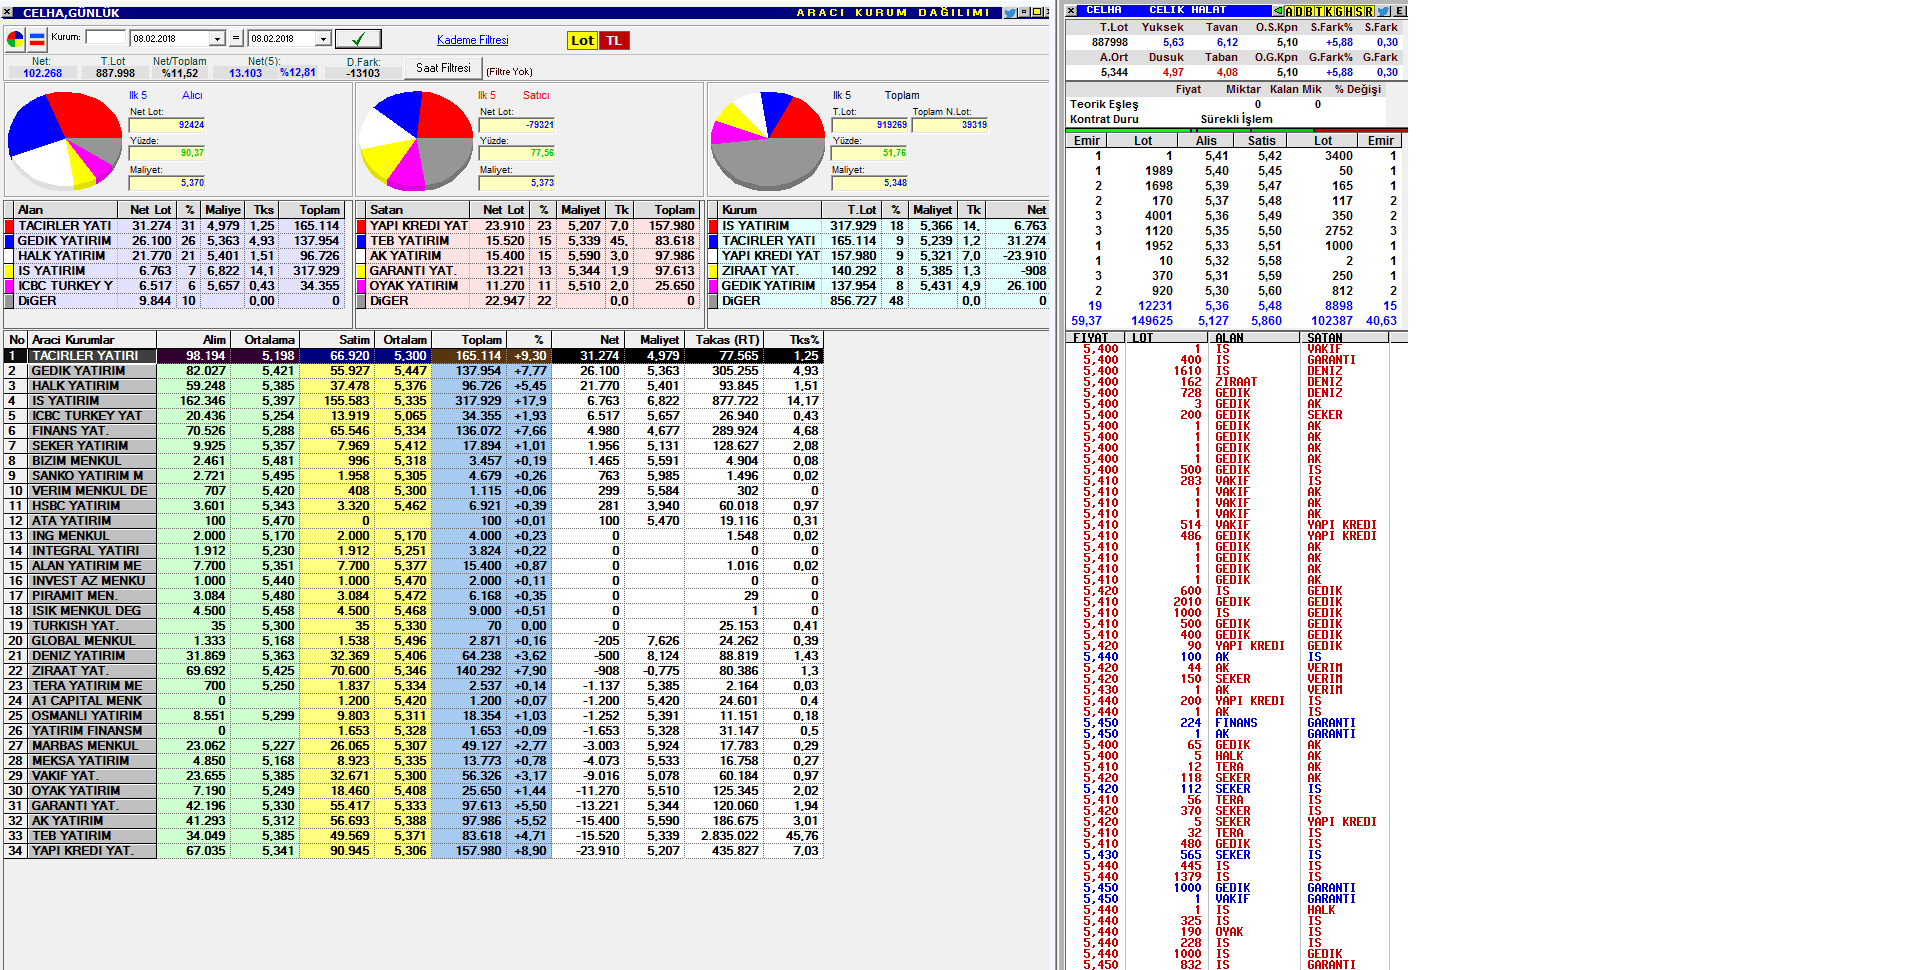Click the Emir header above Alis side
This screenshot has width=1914, height=970.
tap(1087, 141)
